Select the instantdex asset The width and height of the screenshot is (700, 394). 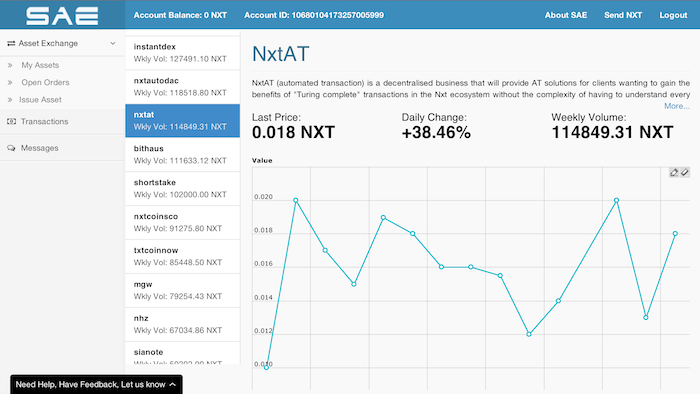point(183,53)
